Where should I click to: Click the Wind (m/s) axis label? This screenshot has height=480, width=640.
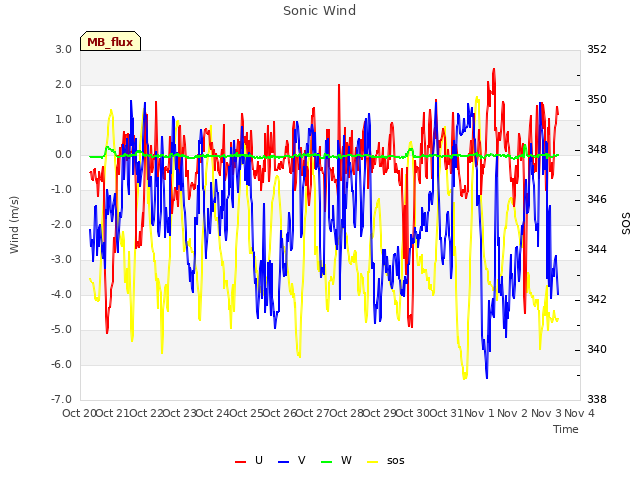14,225
